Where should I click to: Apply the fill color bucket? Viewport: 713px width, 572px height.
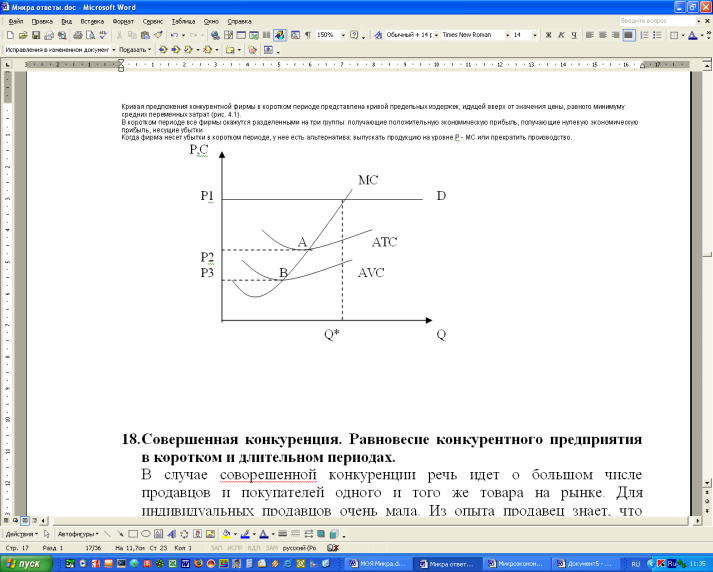pos(226,534)
